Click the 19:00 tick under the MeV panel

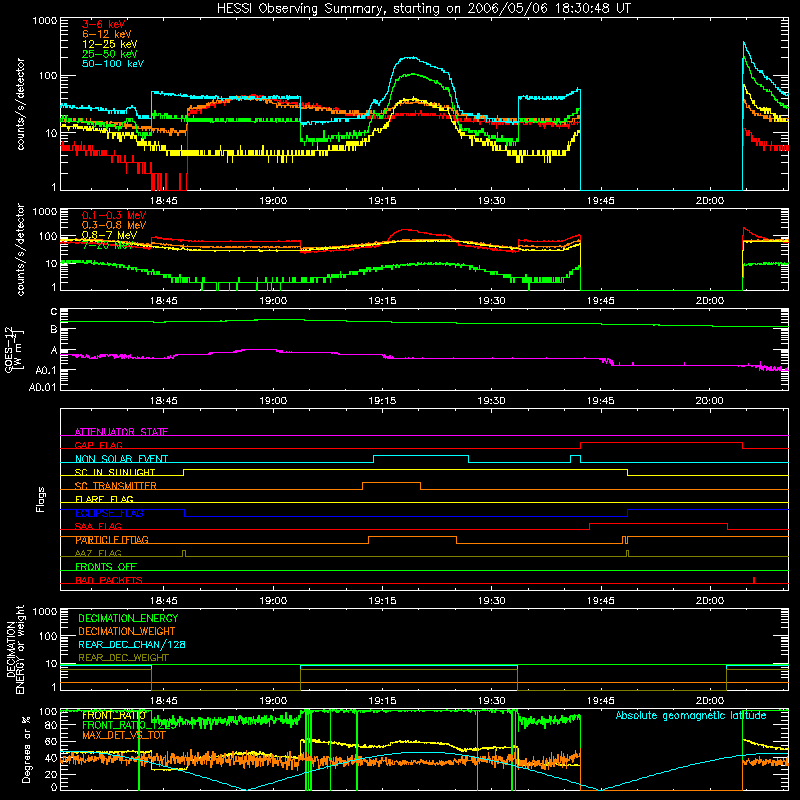click(273, 301)
